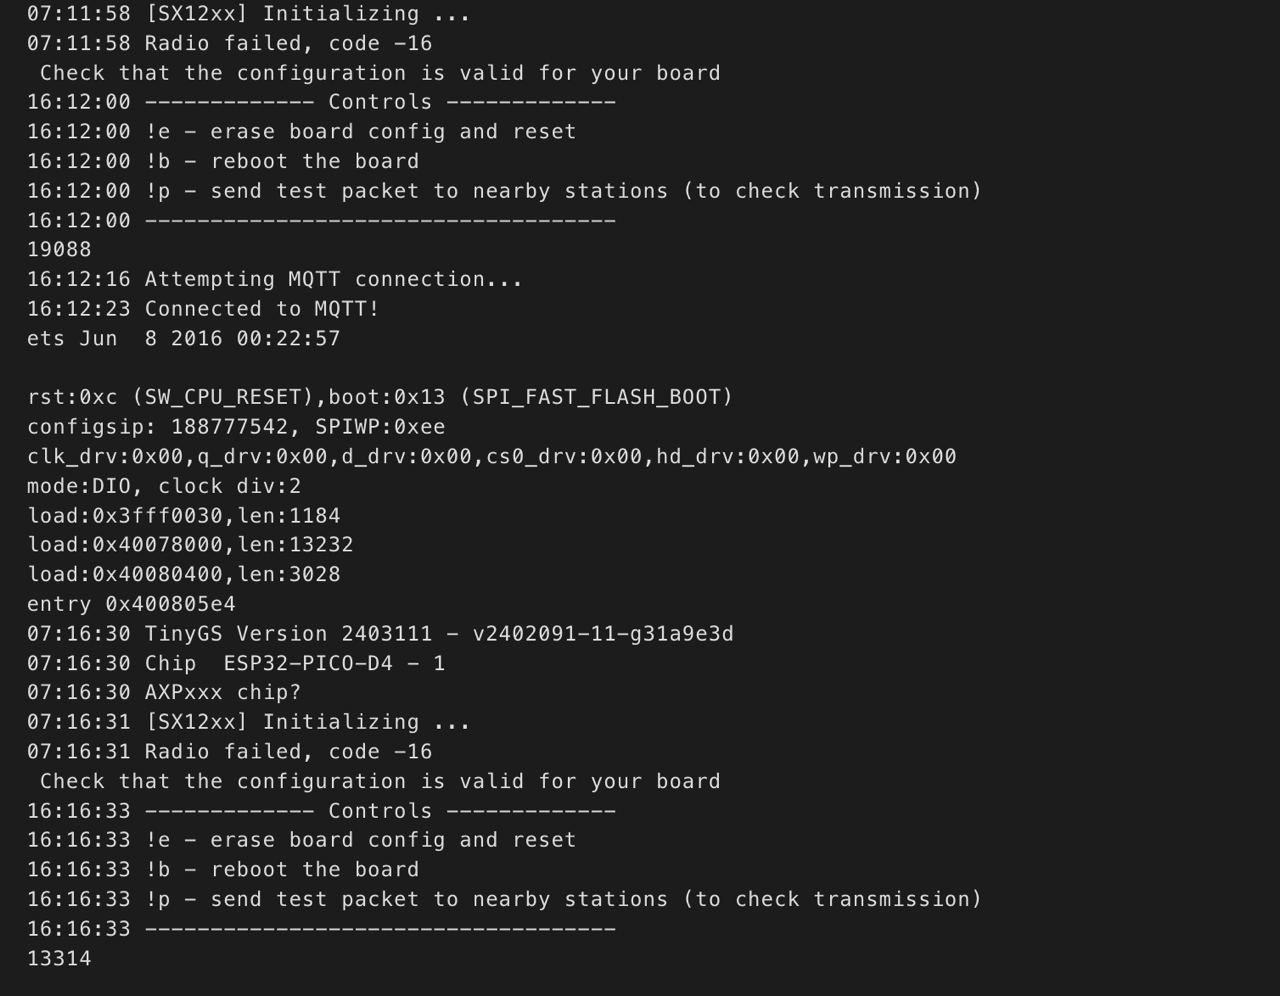The image size is (1280, 996).
Task: Click the "AXPxxx chip?" log line
Action: click(164, 692)
